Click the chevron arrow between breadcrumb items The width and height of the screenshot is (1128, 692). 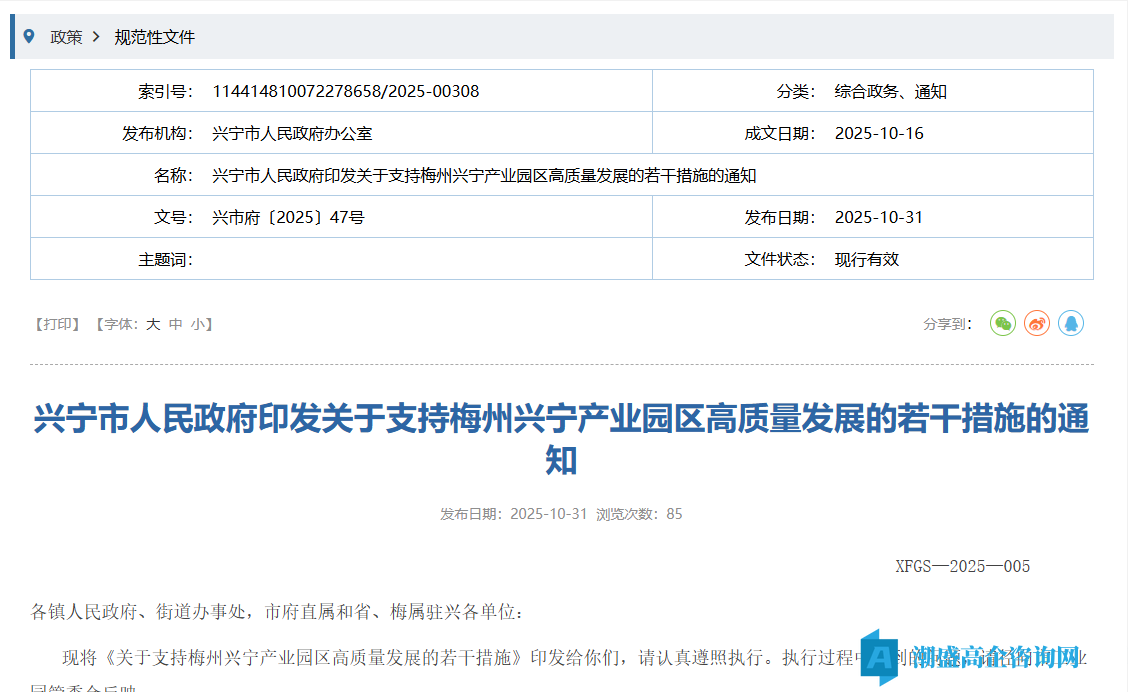pos(97,36)
